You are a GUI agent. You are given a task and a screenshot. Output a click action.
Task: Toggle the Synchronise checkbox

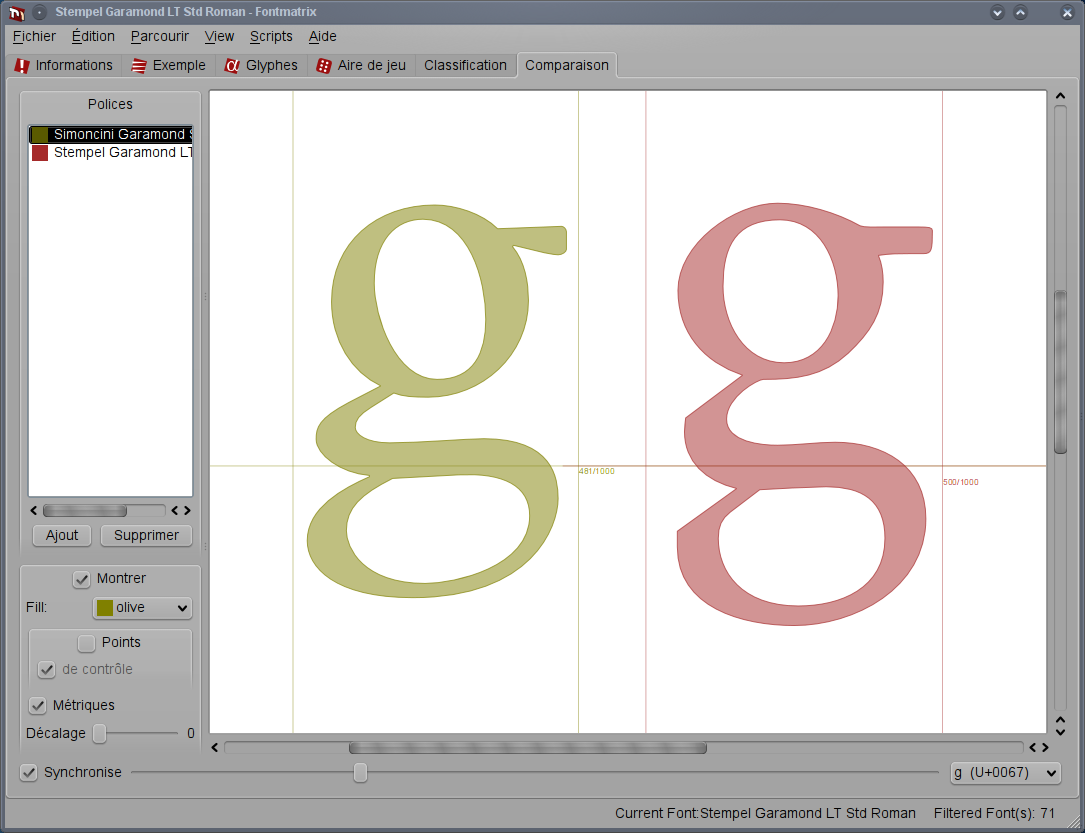[28, 772]
